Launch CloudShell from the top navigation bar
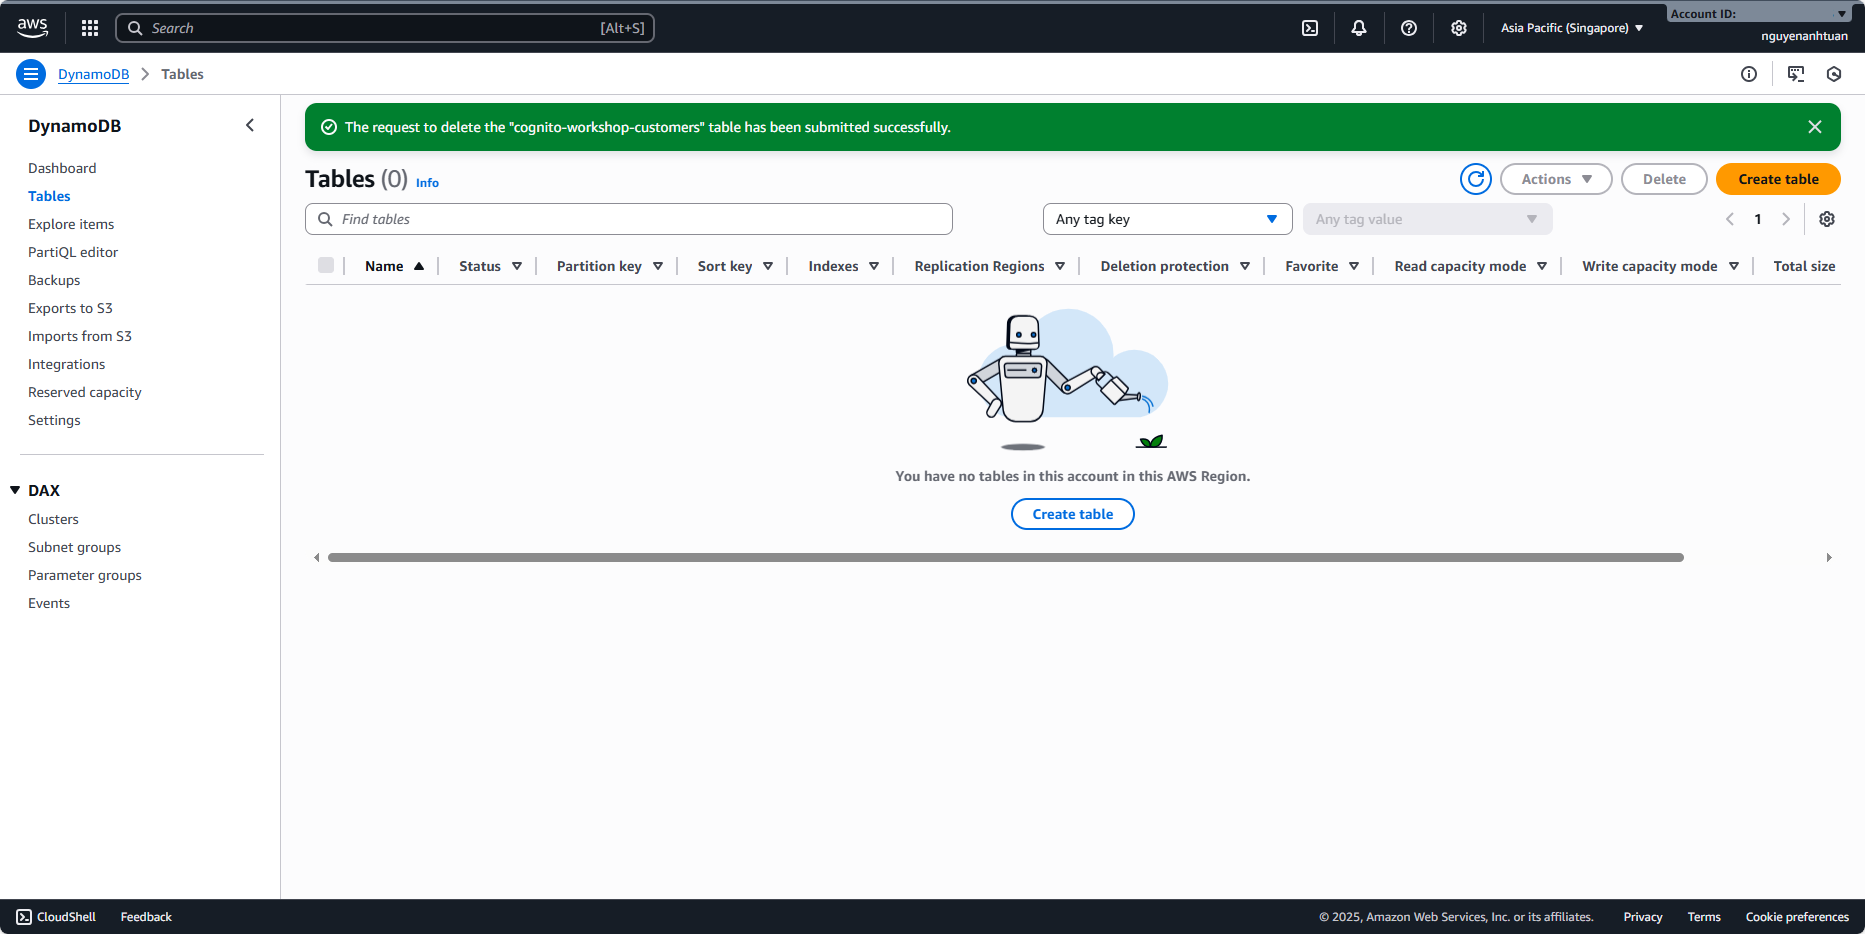This screenshot has height=934, width=1865. pyautogui.click(x=1310, y=28)
